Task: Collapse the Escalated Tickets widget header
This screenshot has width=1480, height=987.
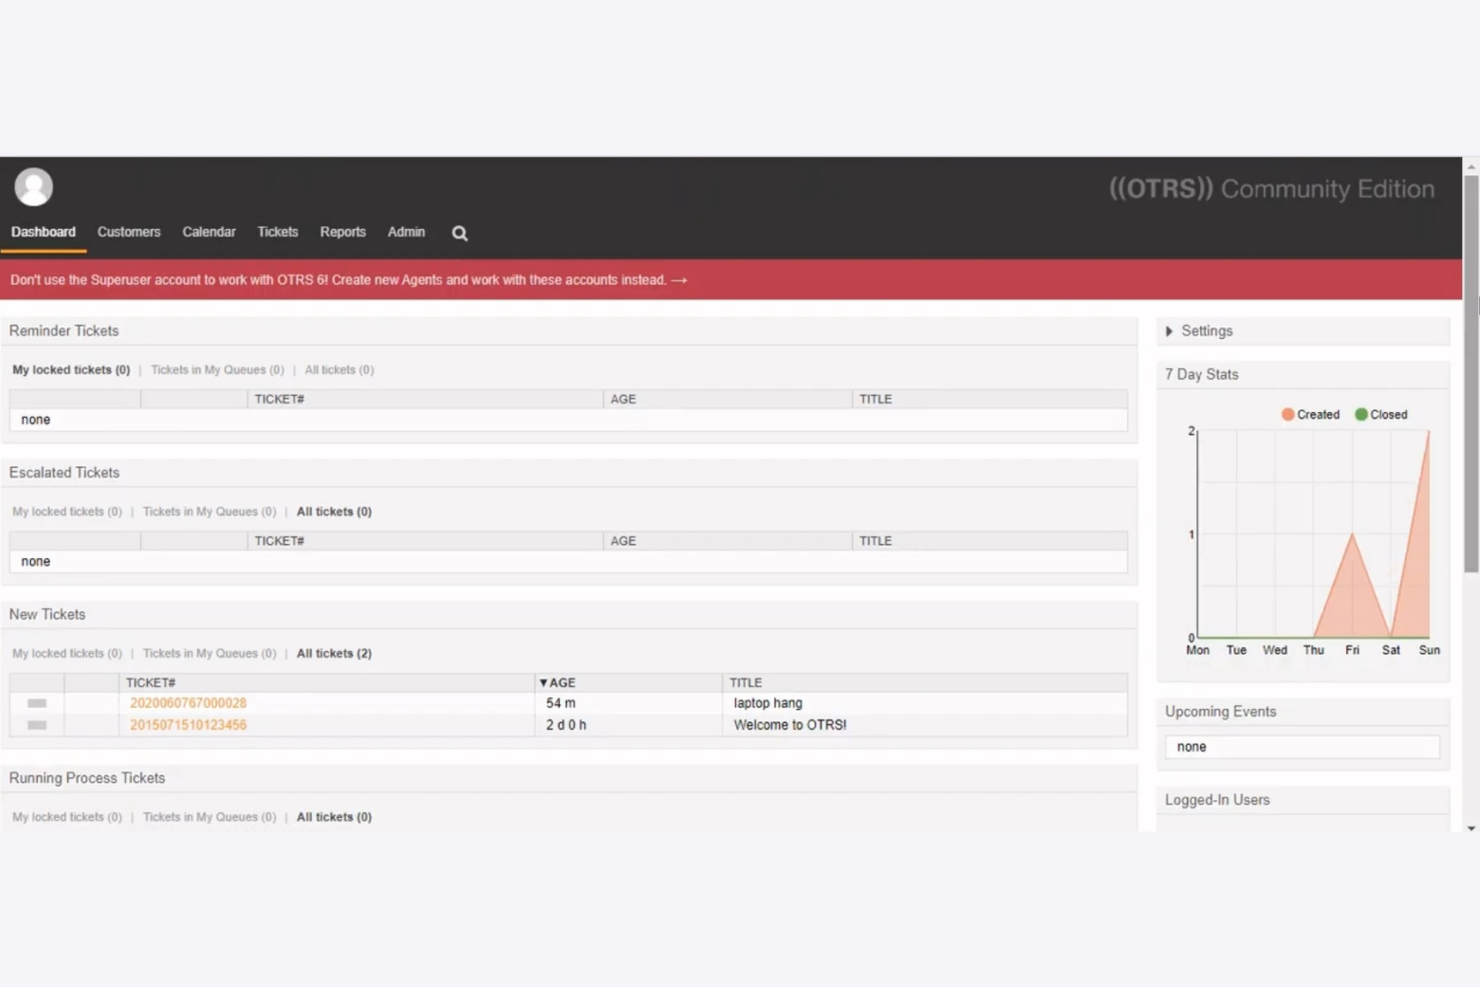Action: pyautogui.click(x=63, y=472)
